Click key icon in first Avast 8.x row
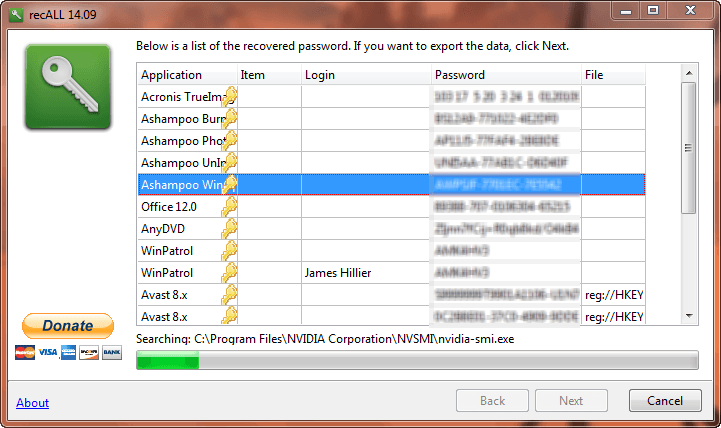This screenshot has height=428, width=721. [x=229, y=295]
